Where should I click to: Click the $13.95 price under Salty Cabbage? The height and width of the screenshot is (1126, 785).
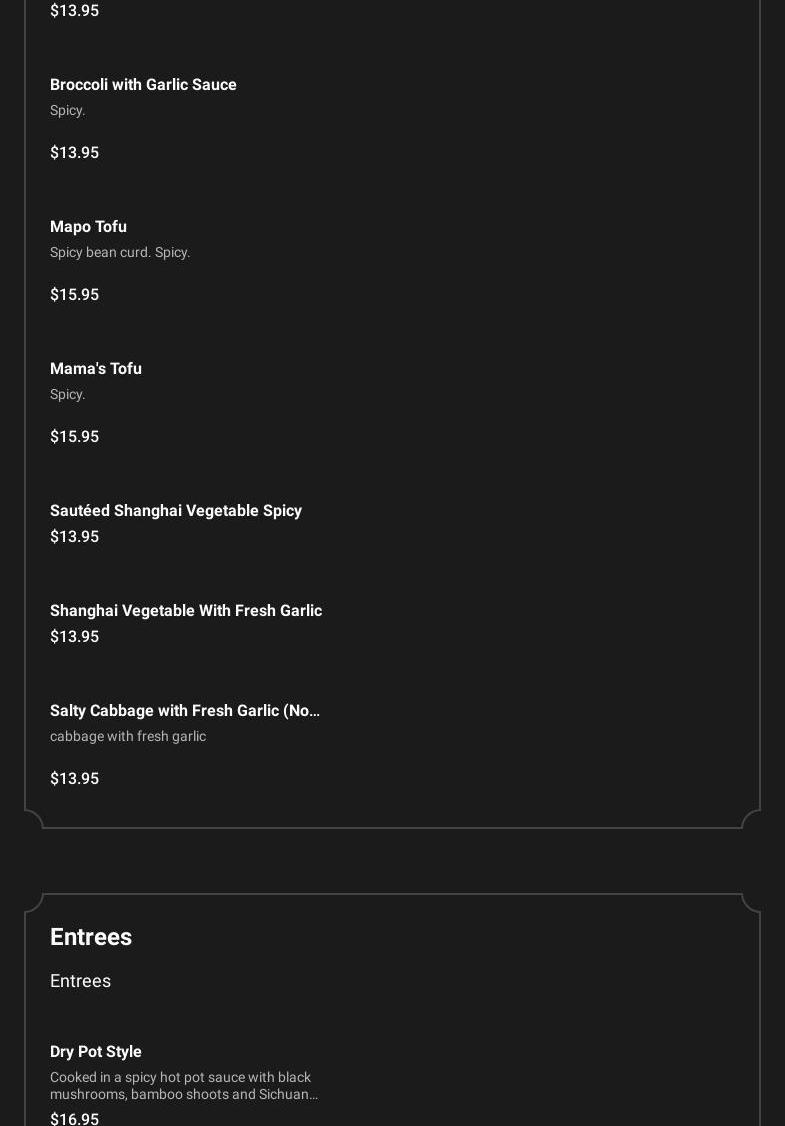(x=74, y=779)
